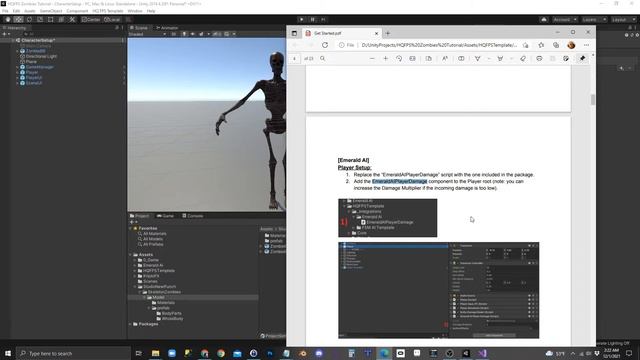Select PlayerUI object in Hierarchy

tap(34, 78)
